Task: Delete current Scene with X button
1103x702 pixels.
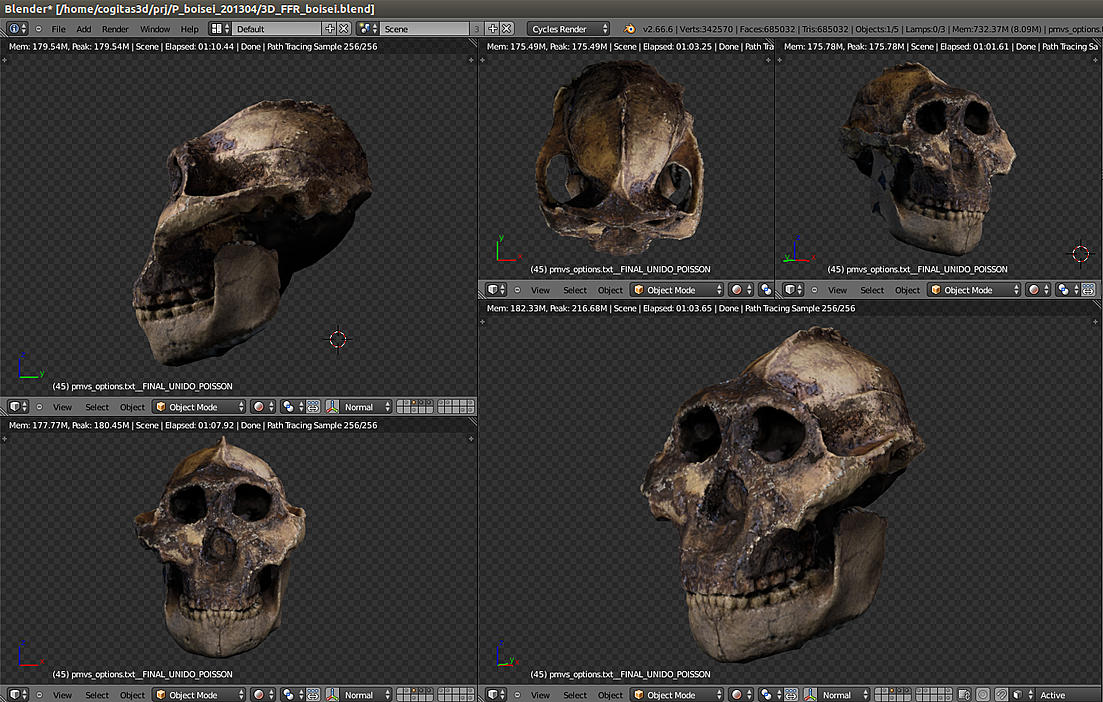Action: (x=507, y=29)
